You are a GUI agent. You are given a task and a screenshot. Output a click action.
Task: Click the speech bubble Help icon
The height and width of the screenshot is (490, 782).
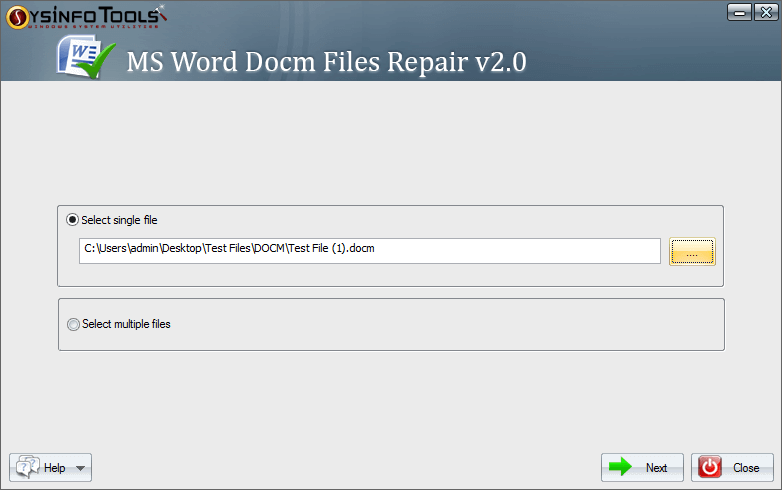click(27, 467)
